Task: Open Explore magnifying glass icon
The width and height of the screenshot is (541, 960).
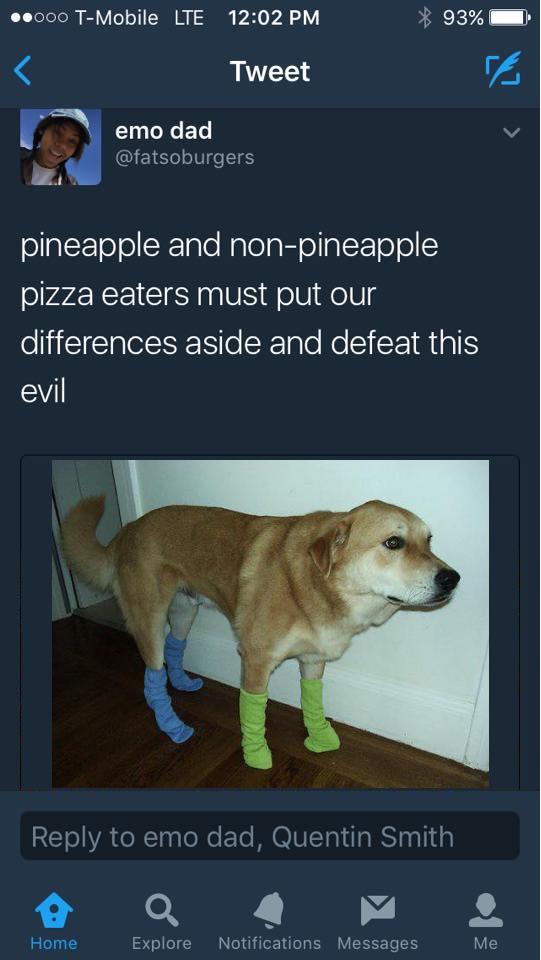Action: 162,910
